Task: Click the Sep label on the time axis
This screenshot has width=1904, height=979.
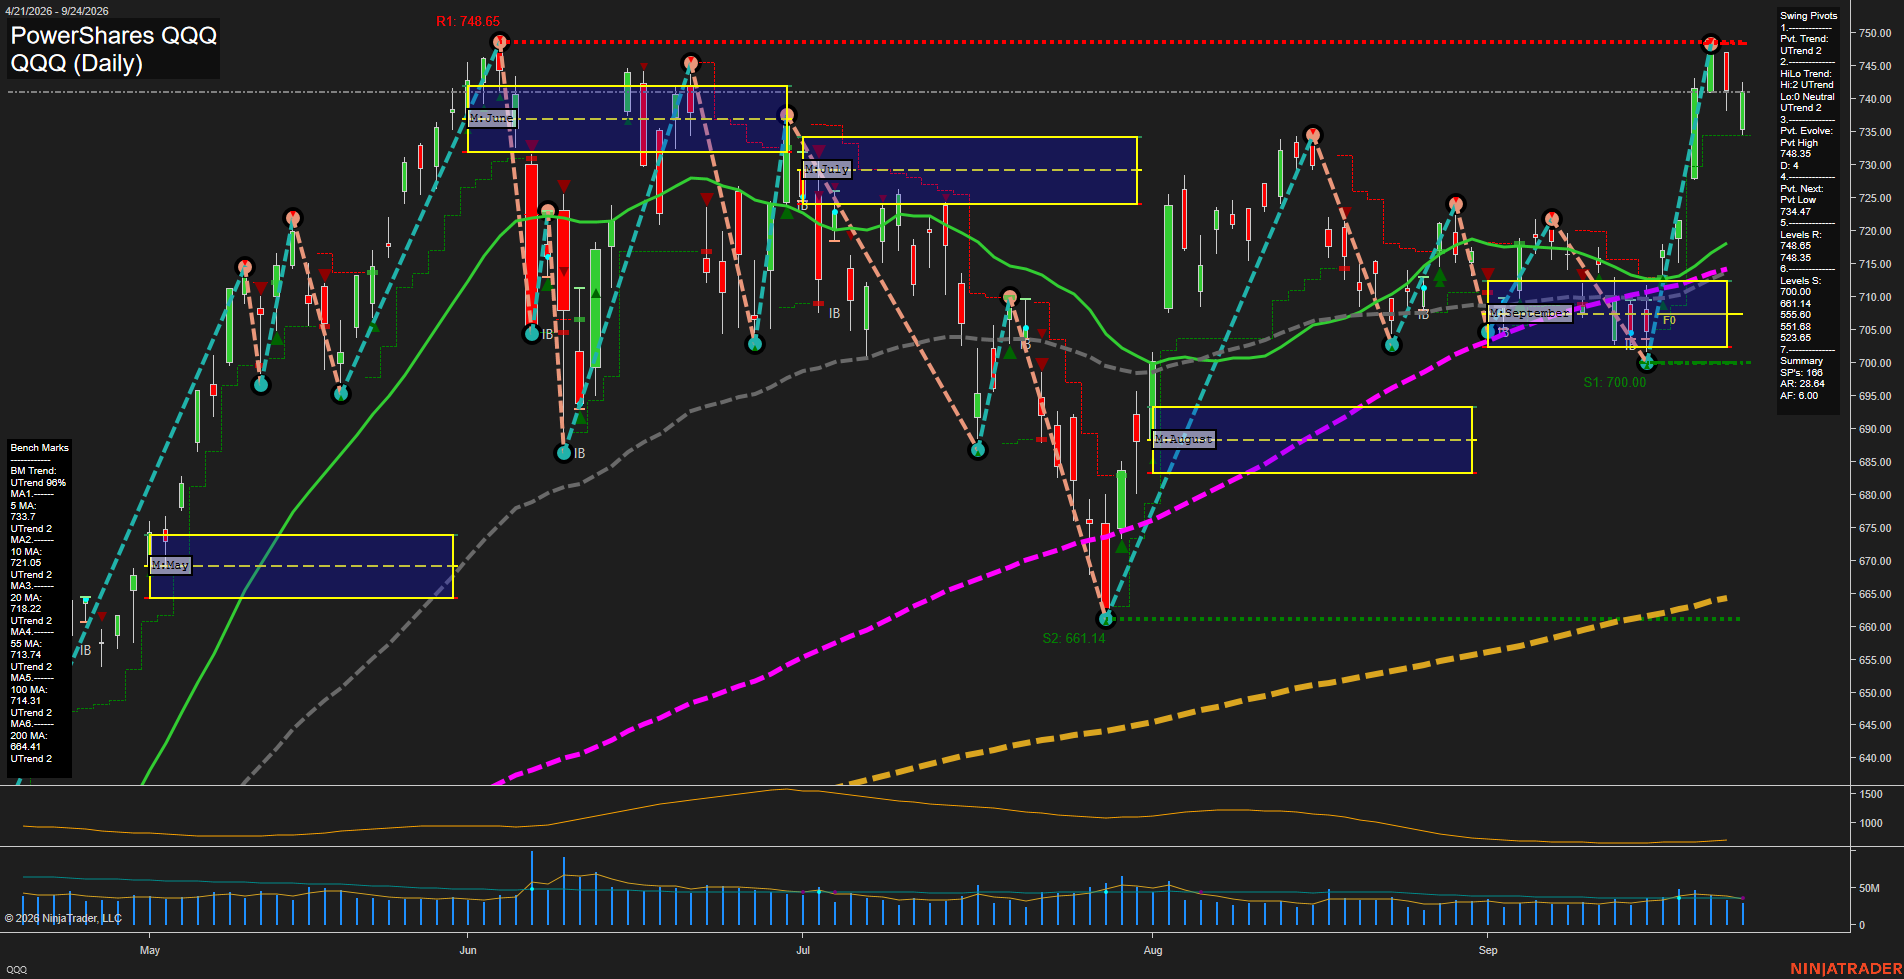Action: coord(1488,950)
